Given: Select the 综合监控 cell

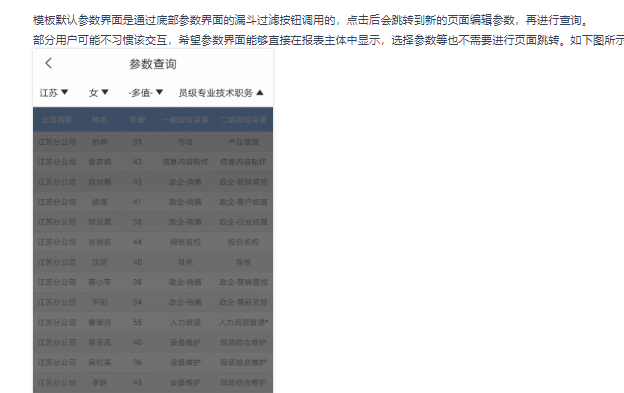Looking at the screenshot, I should pos(244,242).
